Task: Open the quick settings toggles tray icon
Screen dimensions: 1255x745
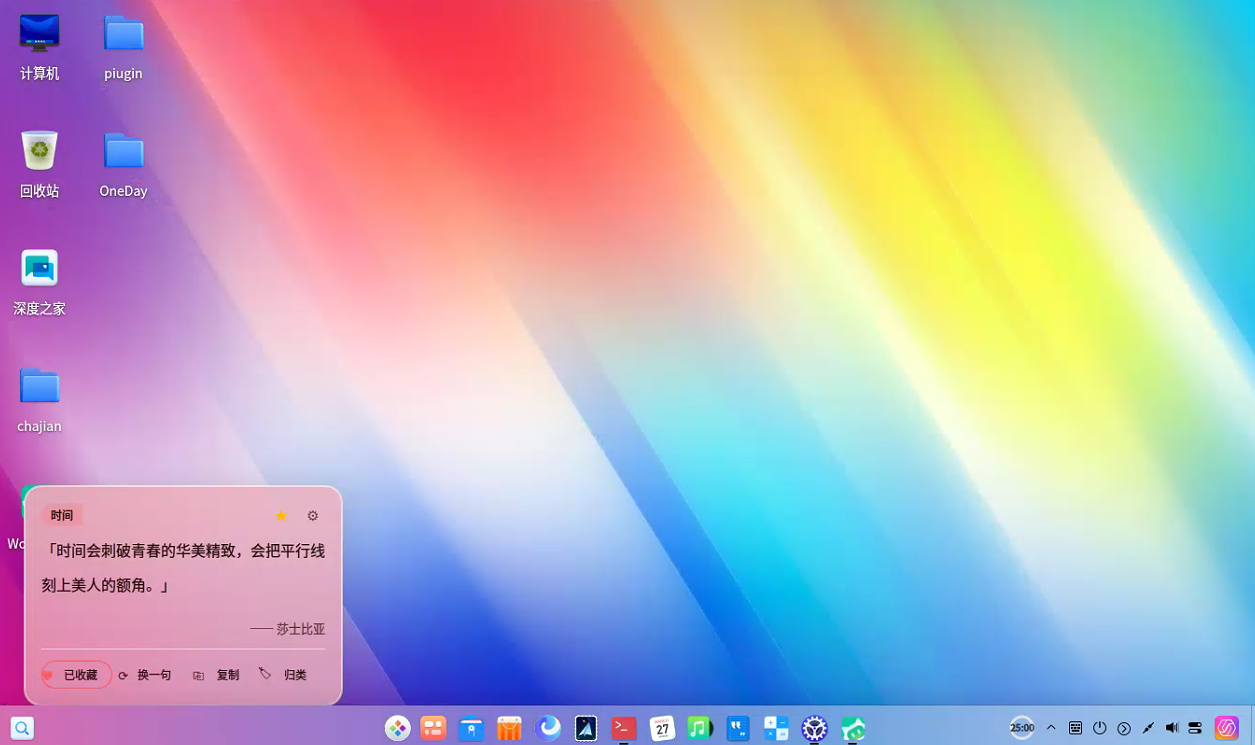Action: click(1195, 728)
